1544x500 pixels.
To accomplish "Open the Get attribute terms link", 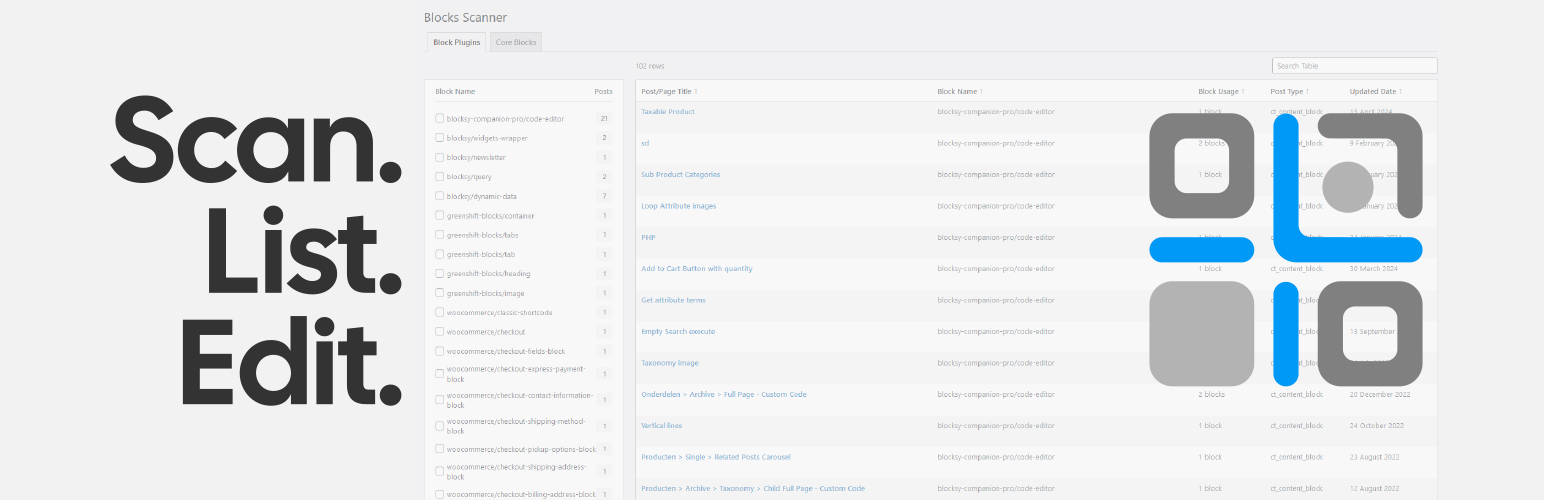I will (673, 300).
